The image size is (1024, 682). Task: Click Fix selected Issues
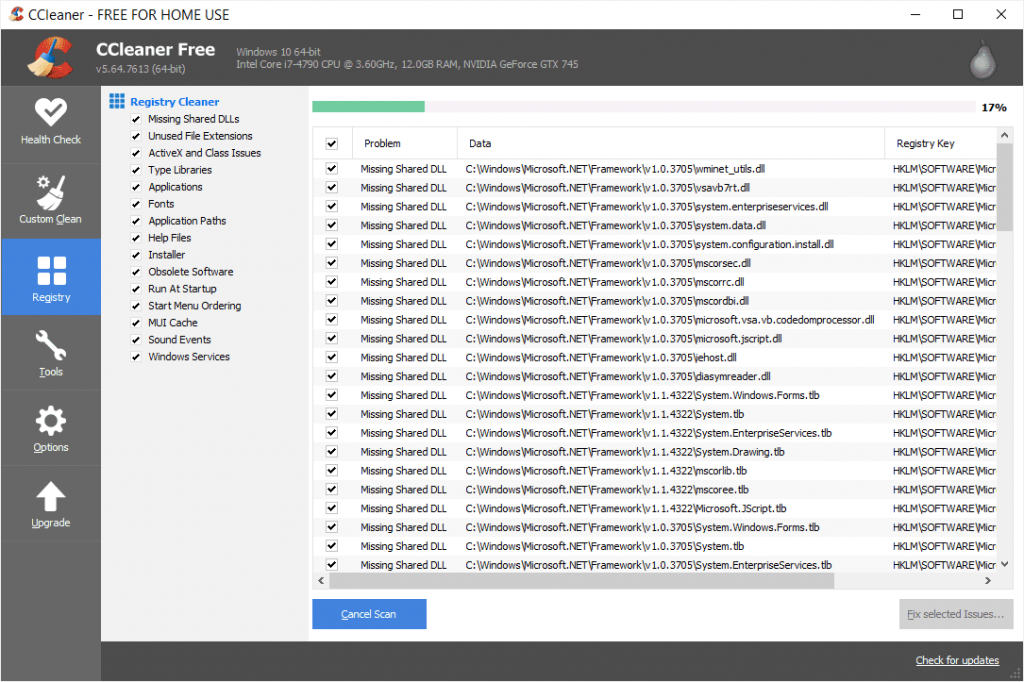click(956, 614)
